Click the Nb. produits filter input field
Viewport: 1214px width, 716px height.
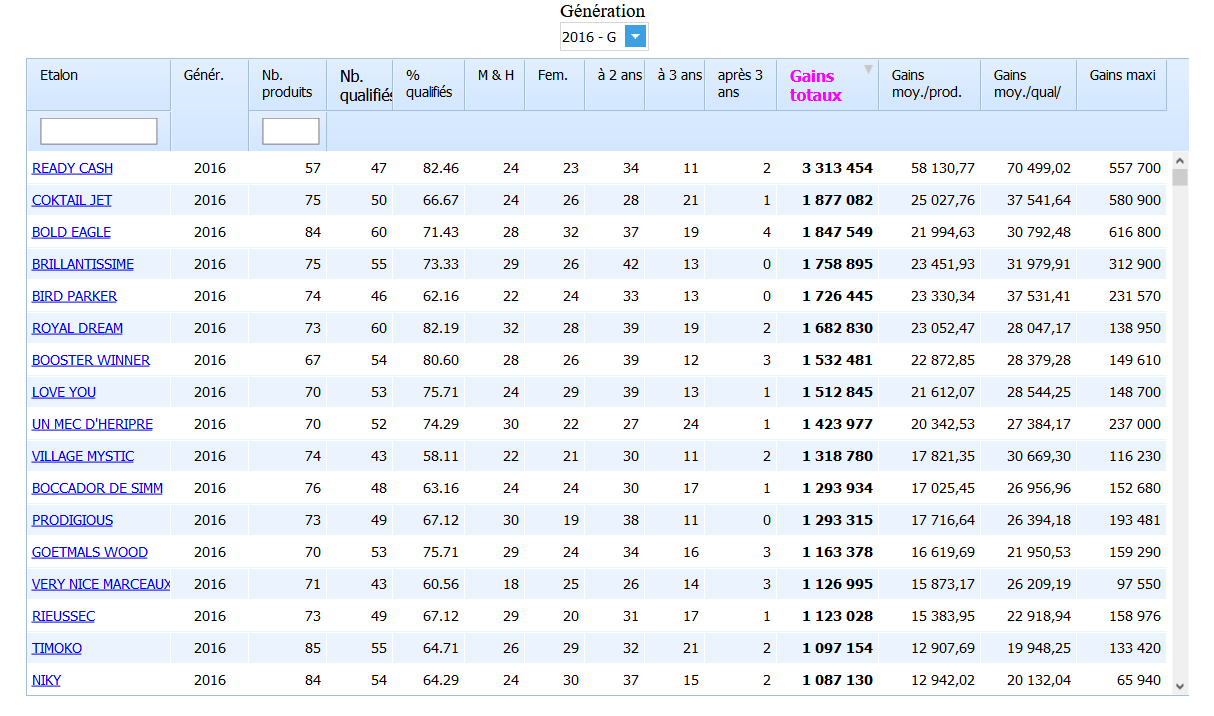click(x=291, y=131)
